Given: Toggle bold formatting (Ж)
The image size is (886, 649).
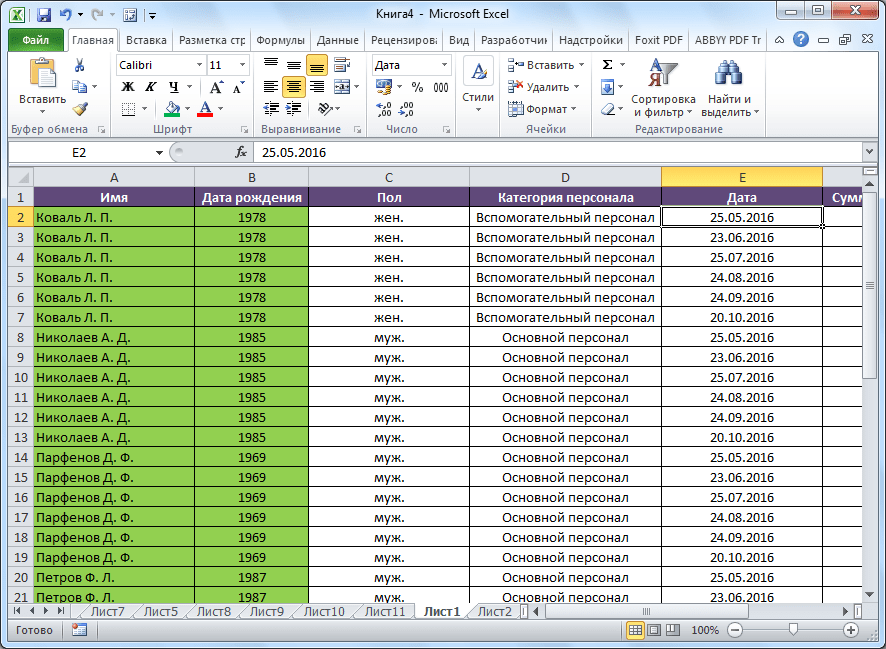Looking at the screenshot, I should point(128,87).
